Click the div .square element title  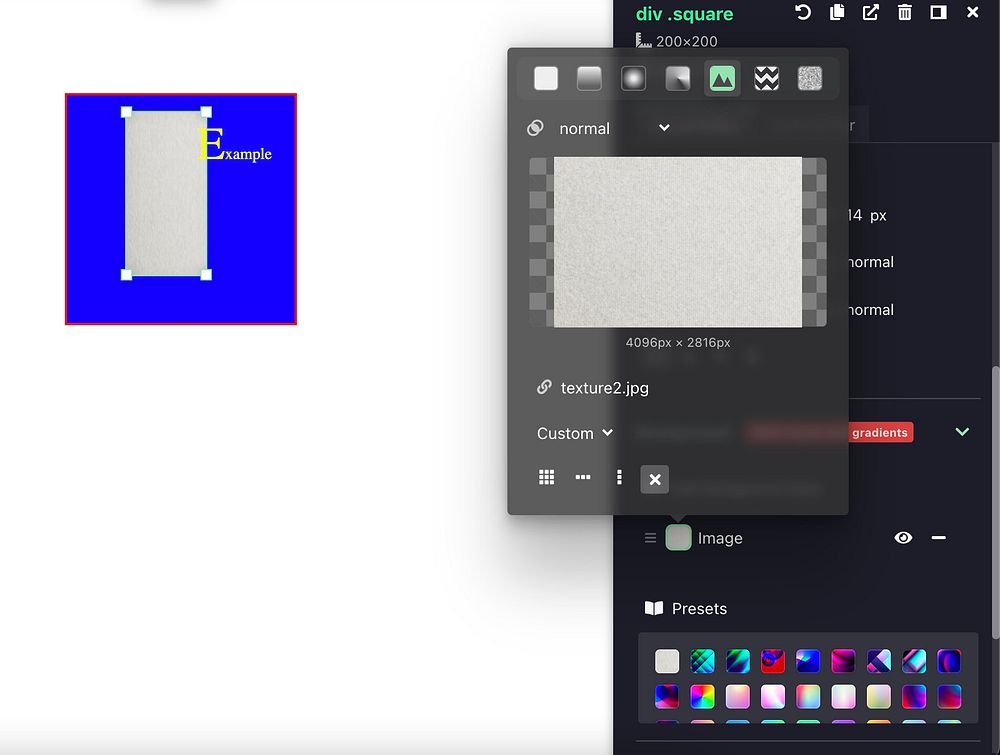point(684,14)
